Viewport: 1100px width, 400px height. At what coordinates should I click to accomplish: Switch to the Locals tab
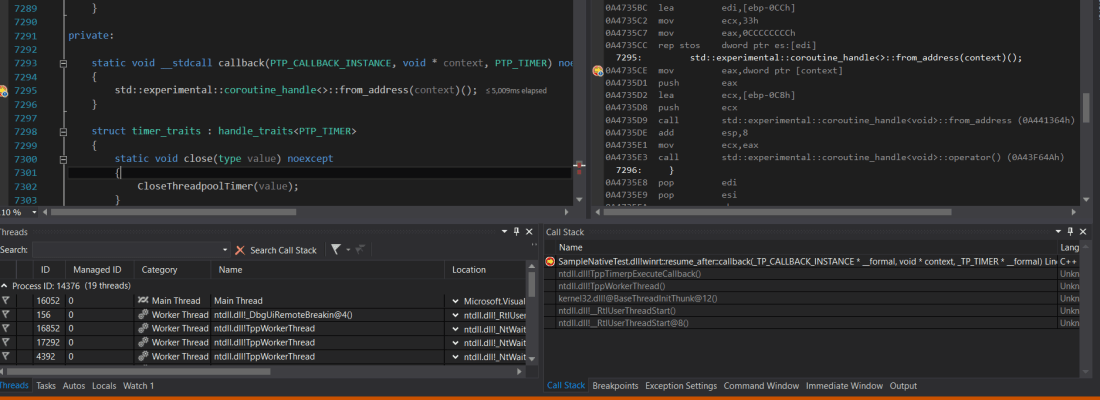tap(104, 385)
